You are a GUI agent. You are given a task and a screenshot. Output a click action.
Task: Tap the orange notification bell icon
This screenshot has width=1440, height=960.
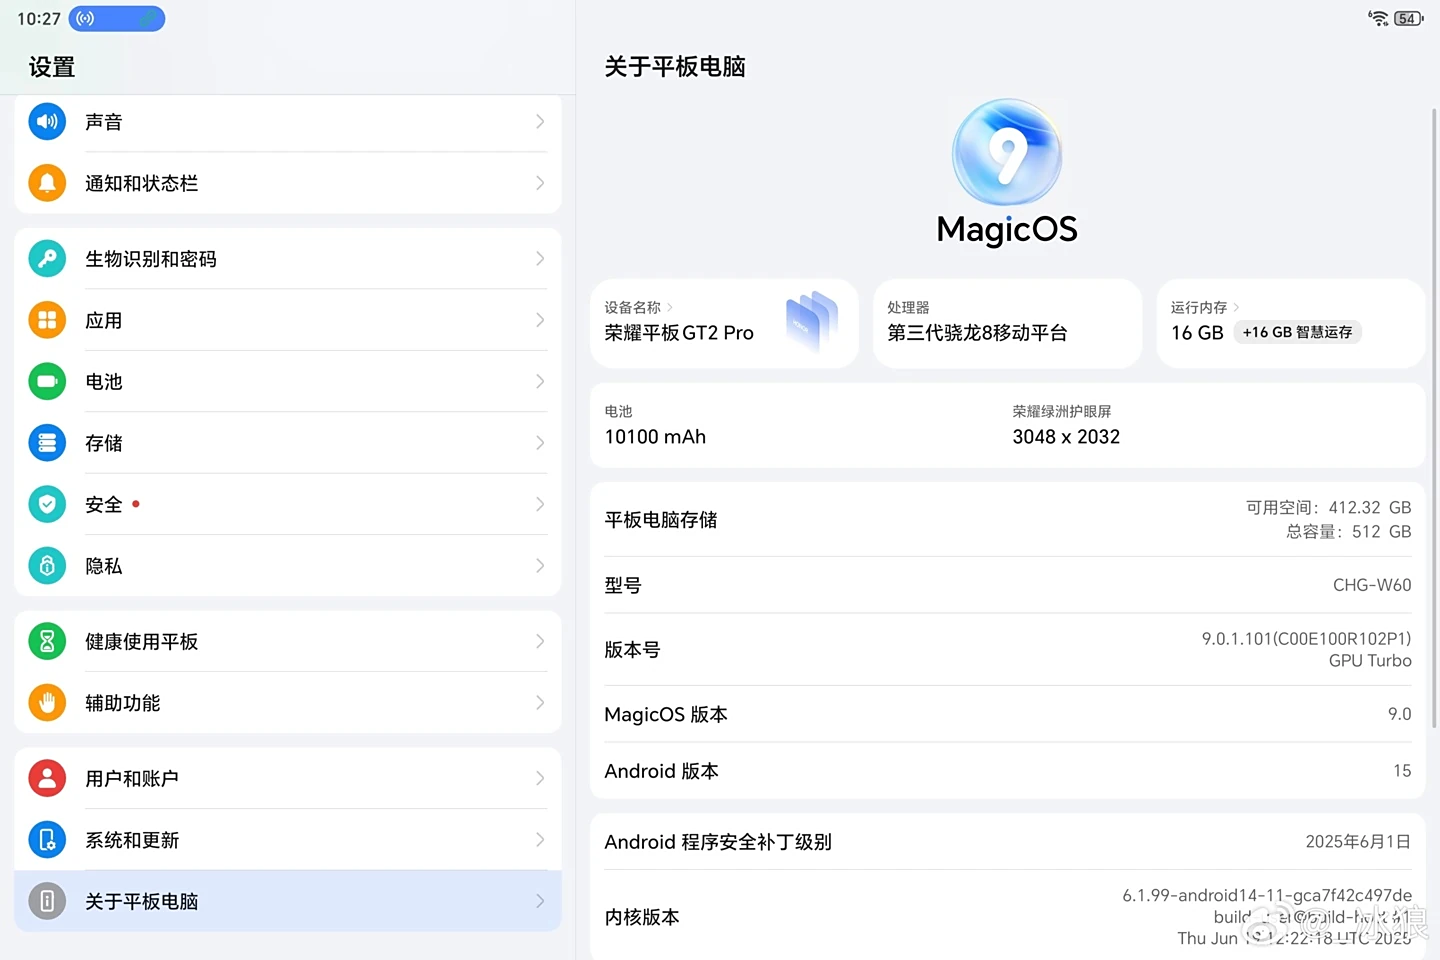(x=47, y=183)
